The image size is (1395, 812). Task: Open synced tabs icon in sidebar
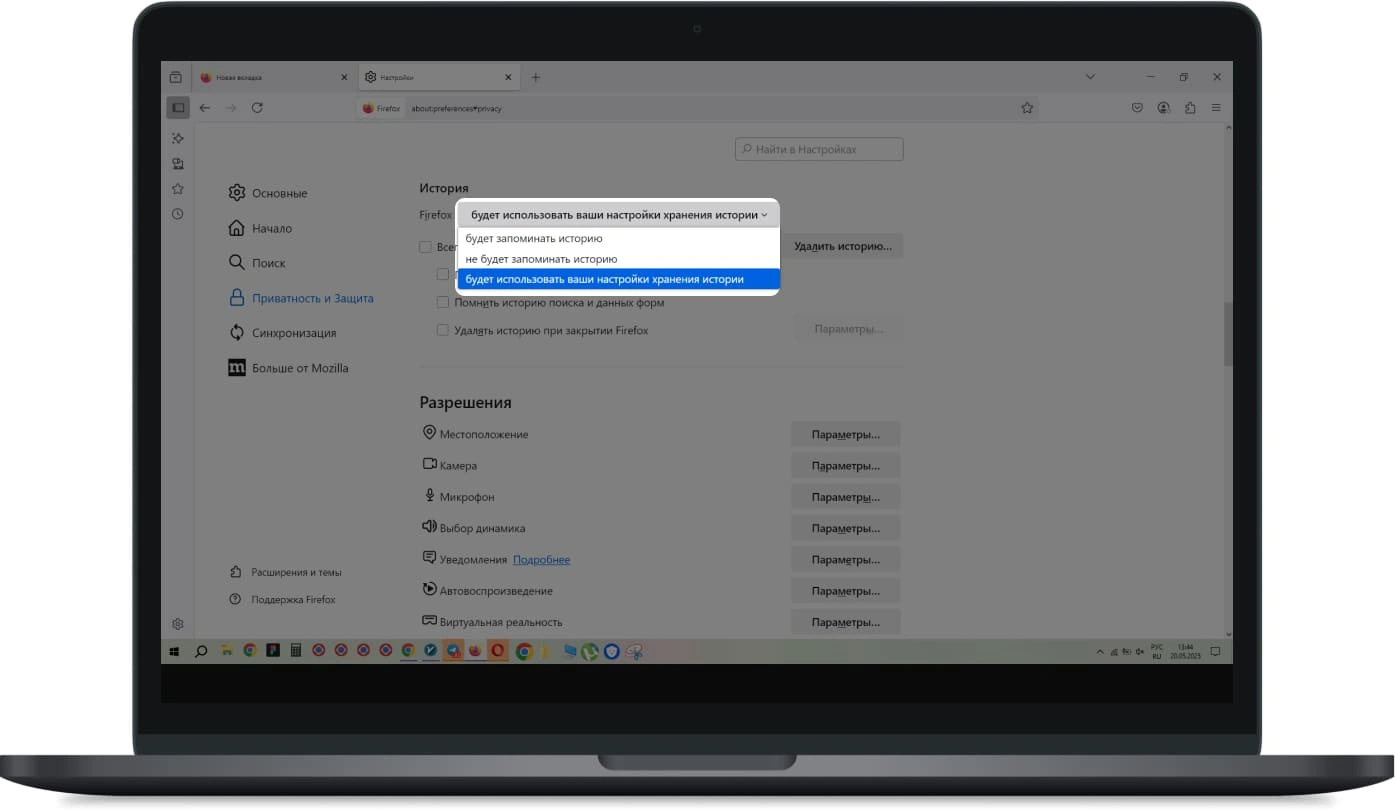[177, 163]
